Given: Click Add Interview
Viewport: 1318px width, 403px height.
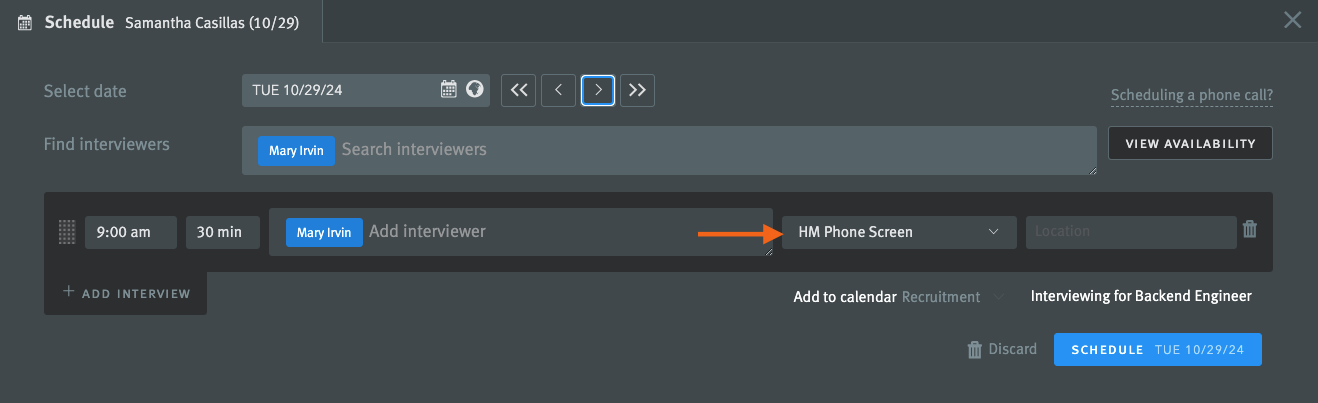Looking at the screenshot, I should point(126,293).
